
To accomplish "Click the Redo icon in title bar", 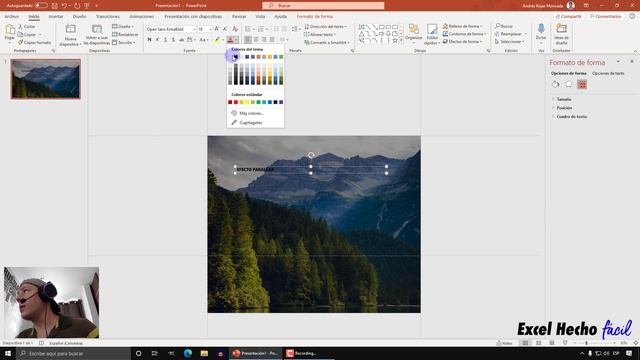I will click(77, 6).
